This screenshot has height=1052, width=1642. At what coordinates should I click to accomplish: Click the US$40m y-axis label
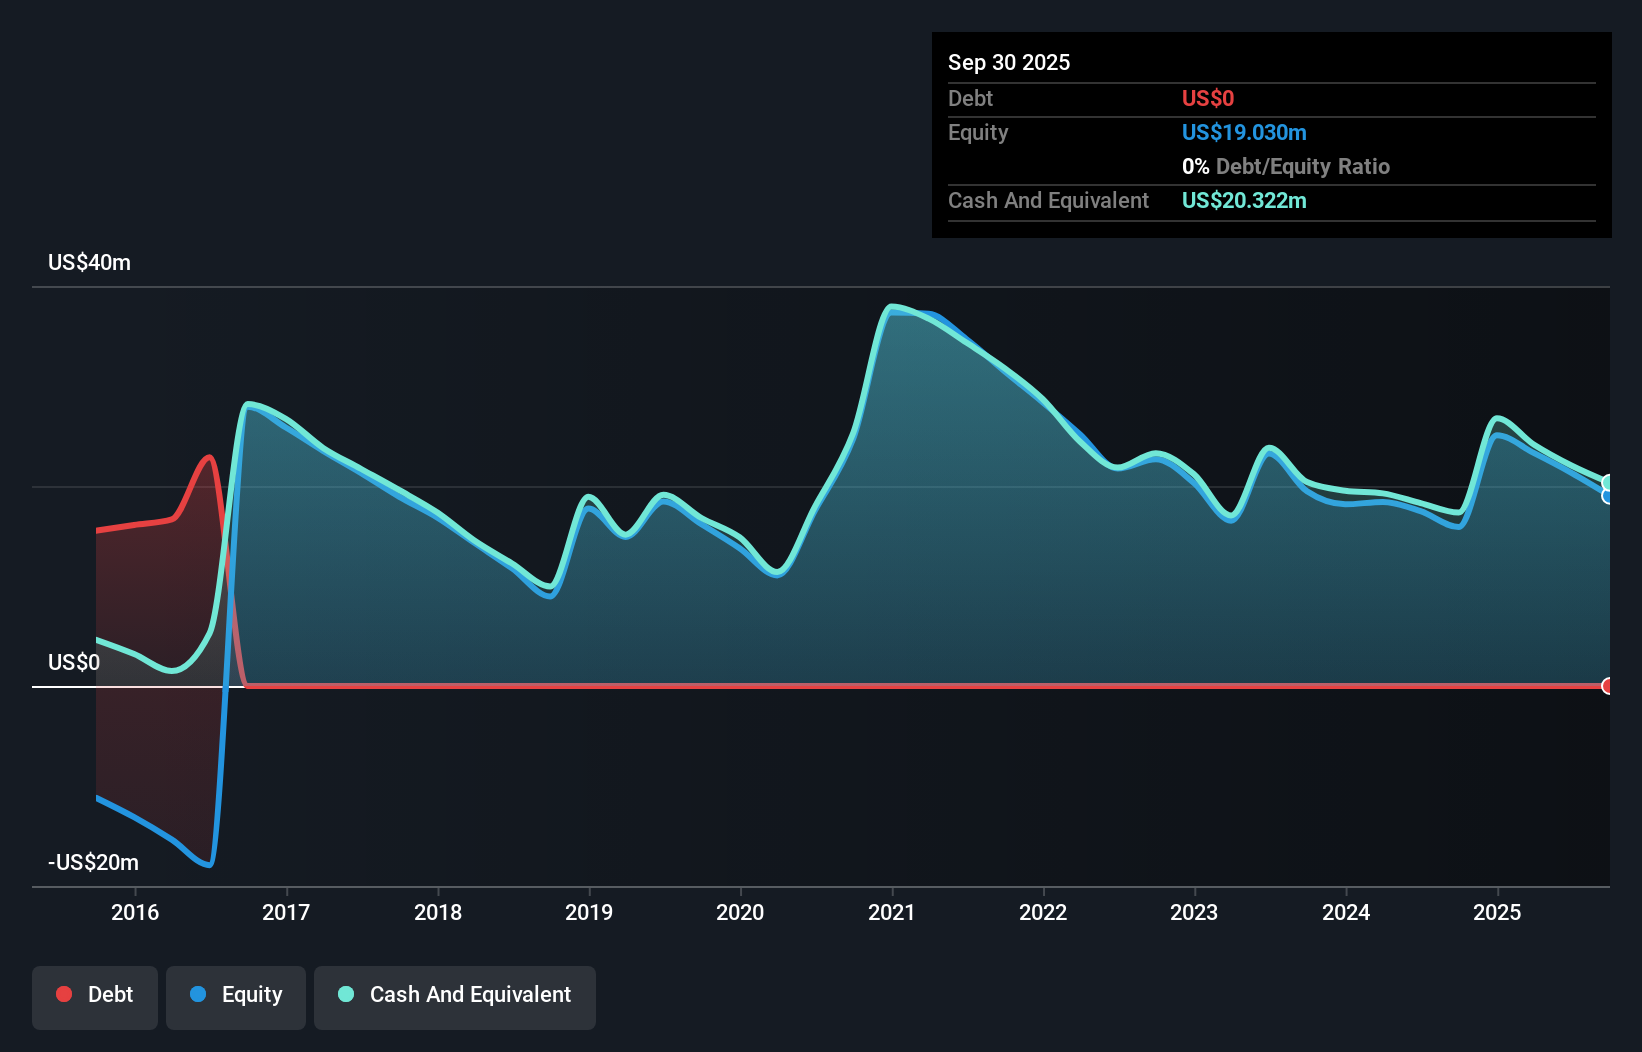tap(89, 262)
